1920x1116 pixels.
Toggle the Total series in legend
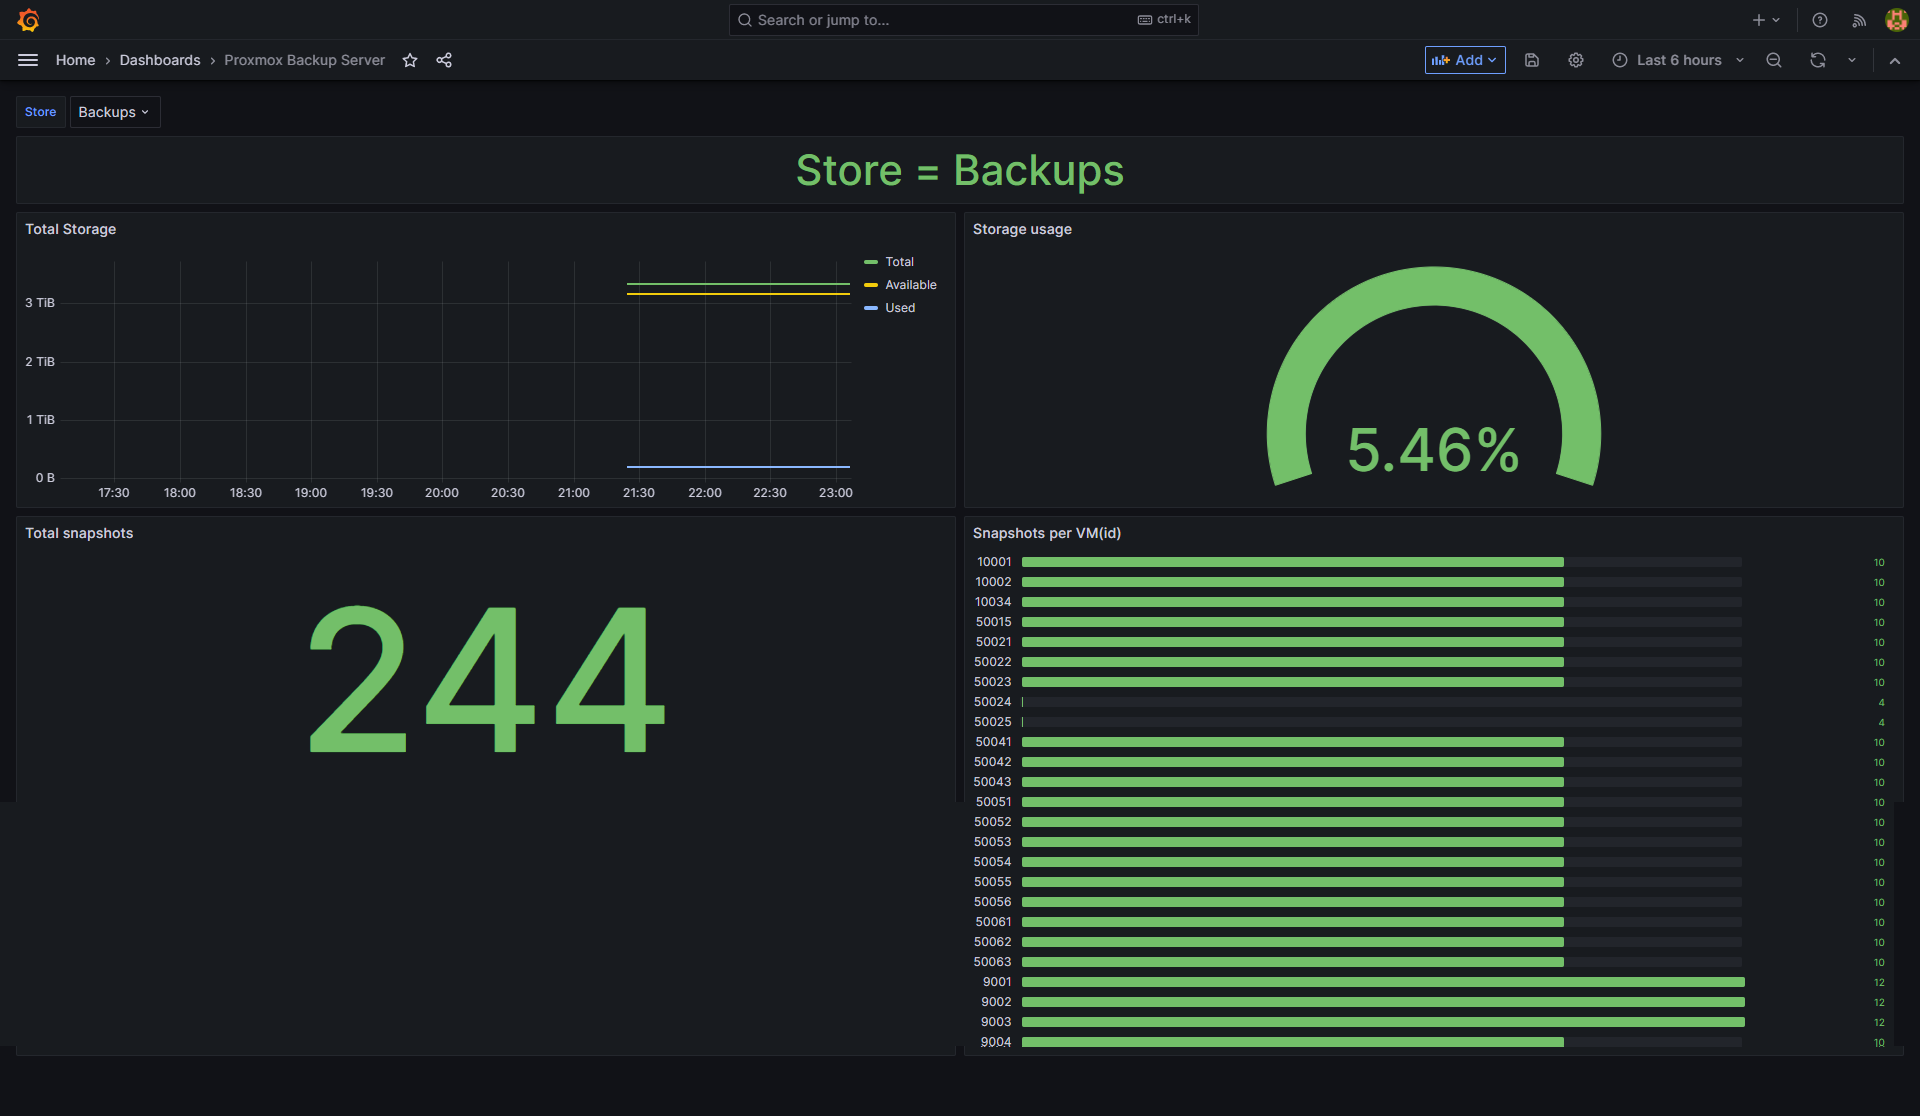899,262
